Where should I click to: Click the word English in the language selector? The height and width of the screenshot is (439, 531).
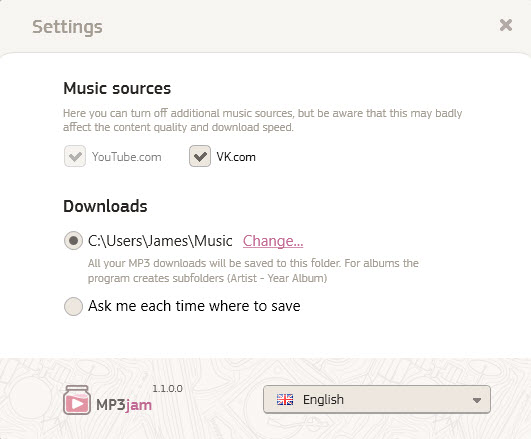323,400
